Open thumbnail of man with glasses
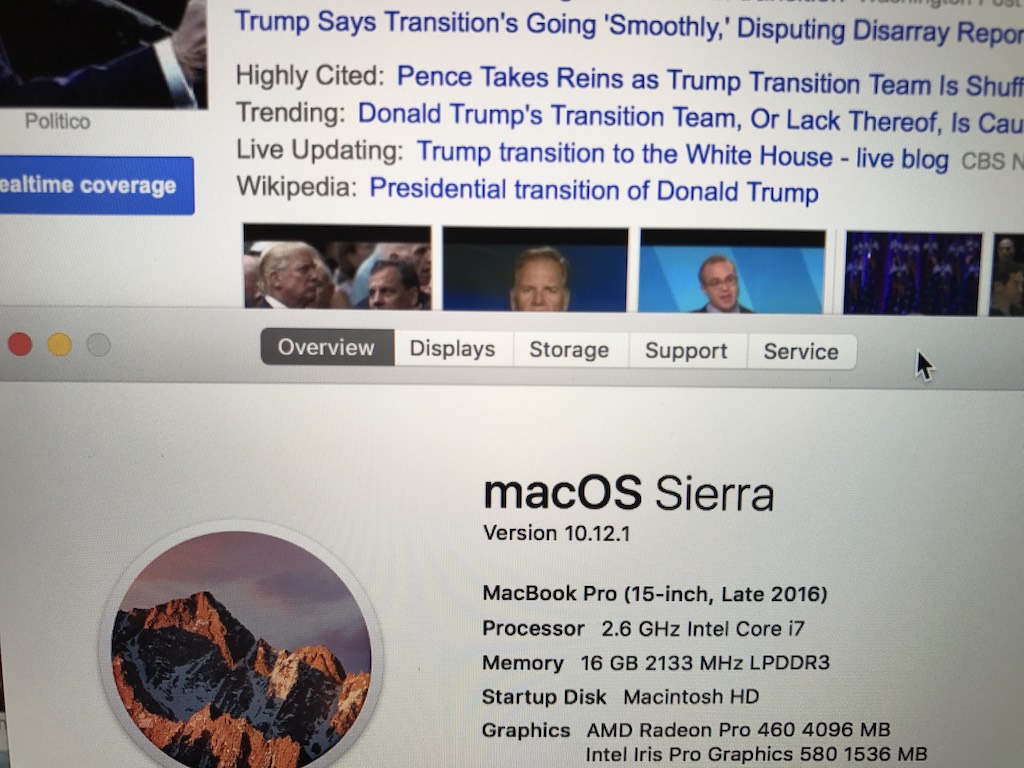Image resolution: width=1024 pixels, height=768 pixels. pos(732,271)
